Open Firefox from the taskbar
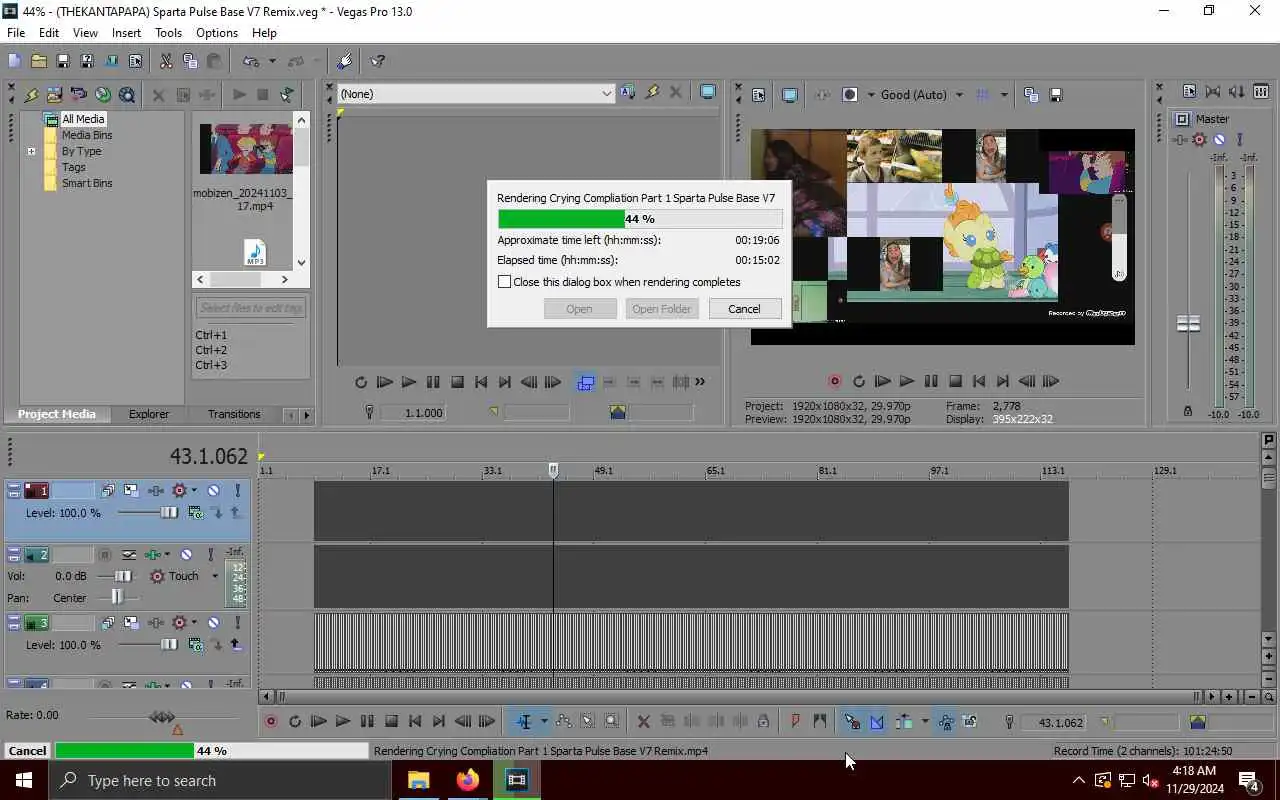Viewport: 1280px width, 800px height. coord(468,780)
